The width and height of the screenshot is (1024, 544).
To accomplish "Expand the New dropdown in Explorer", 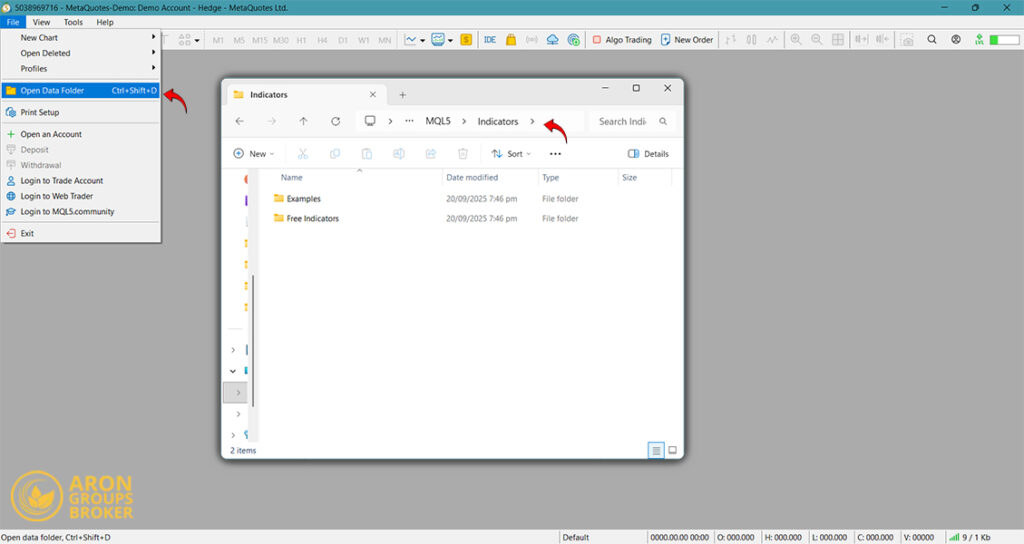I will [x=254, y=154].
